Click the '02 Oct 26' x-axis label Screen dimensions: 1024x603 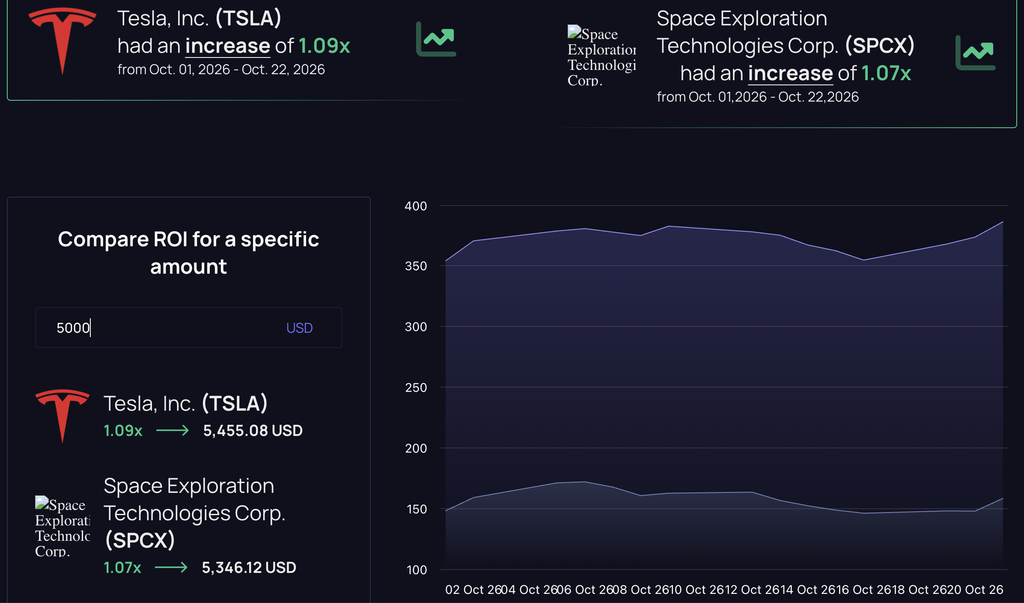(473, 589)
